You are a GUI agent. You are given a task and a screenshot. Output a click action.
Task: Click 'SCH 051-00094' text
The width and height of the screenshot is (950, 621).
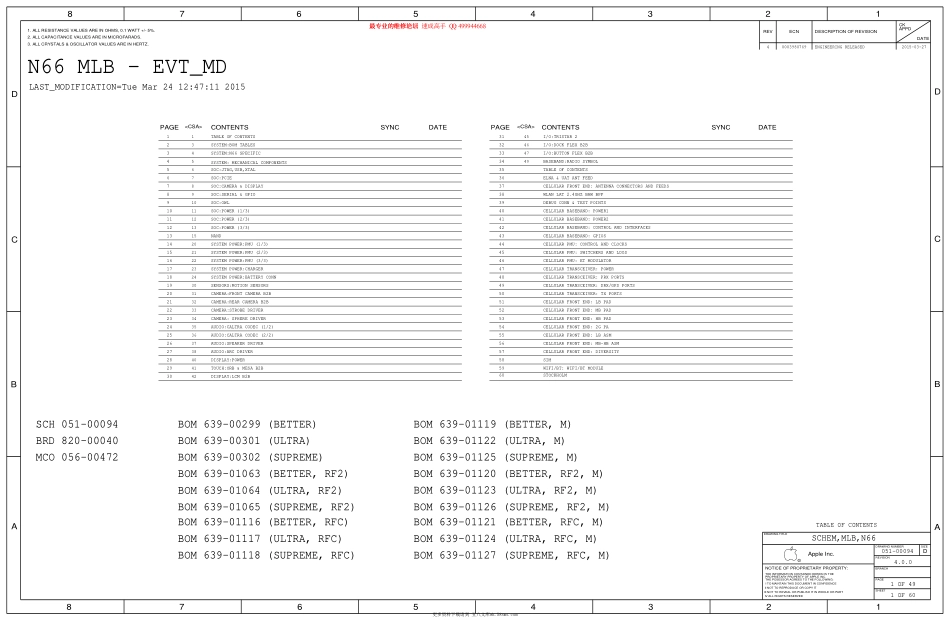(77, 424)
